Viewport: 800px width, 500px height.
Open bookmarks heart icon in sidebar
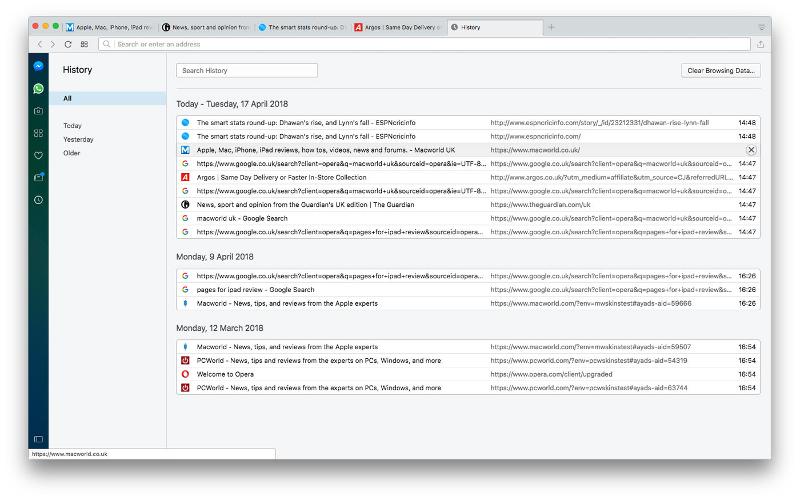point(38,156)
